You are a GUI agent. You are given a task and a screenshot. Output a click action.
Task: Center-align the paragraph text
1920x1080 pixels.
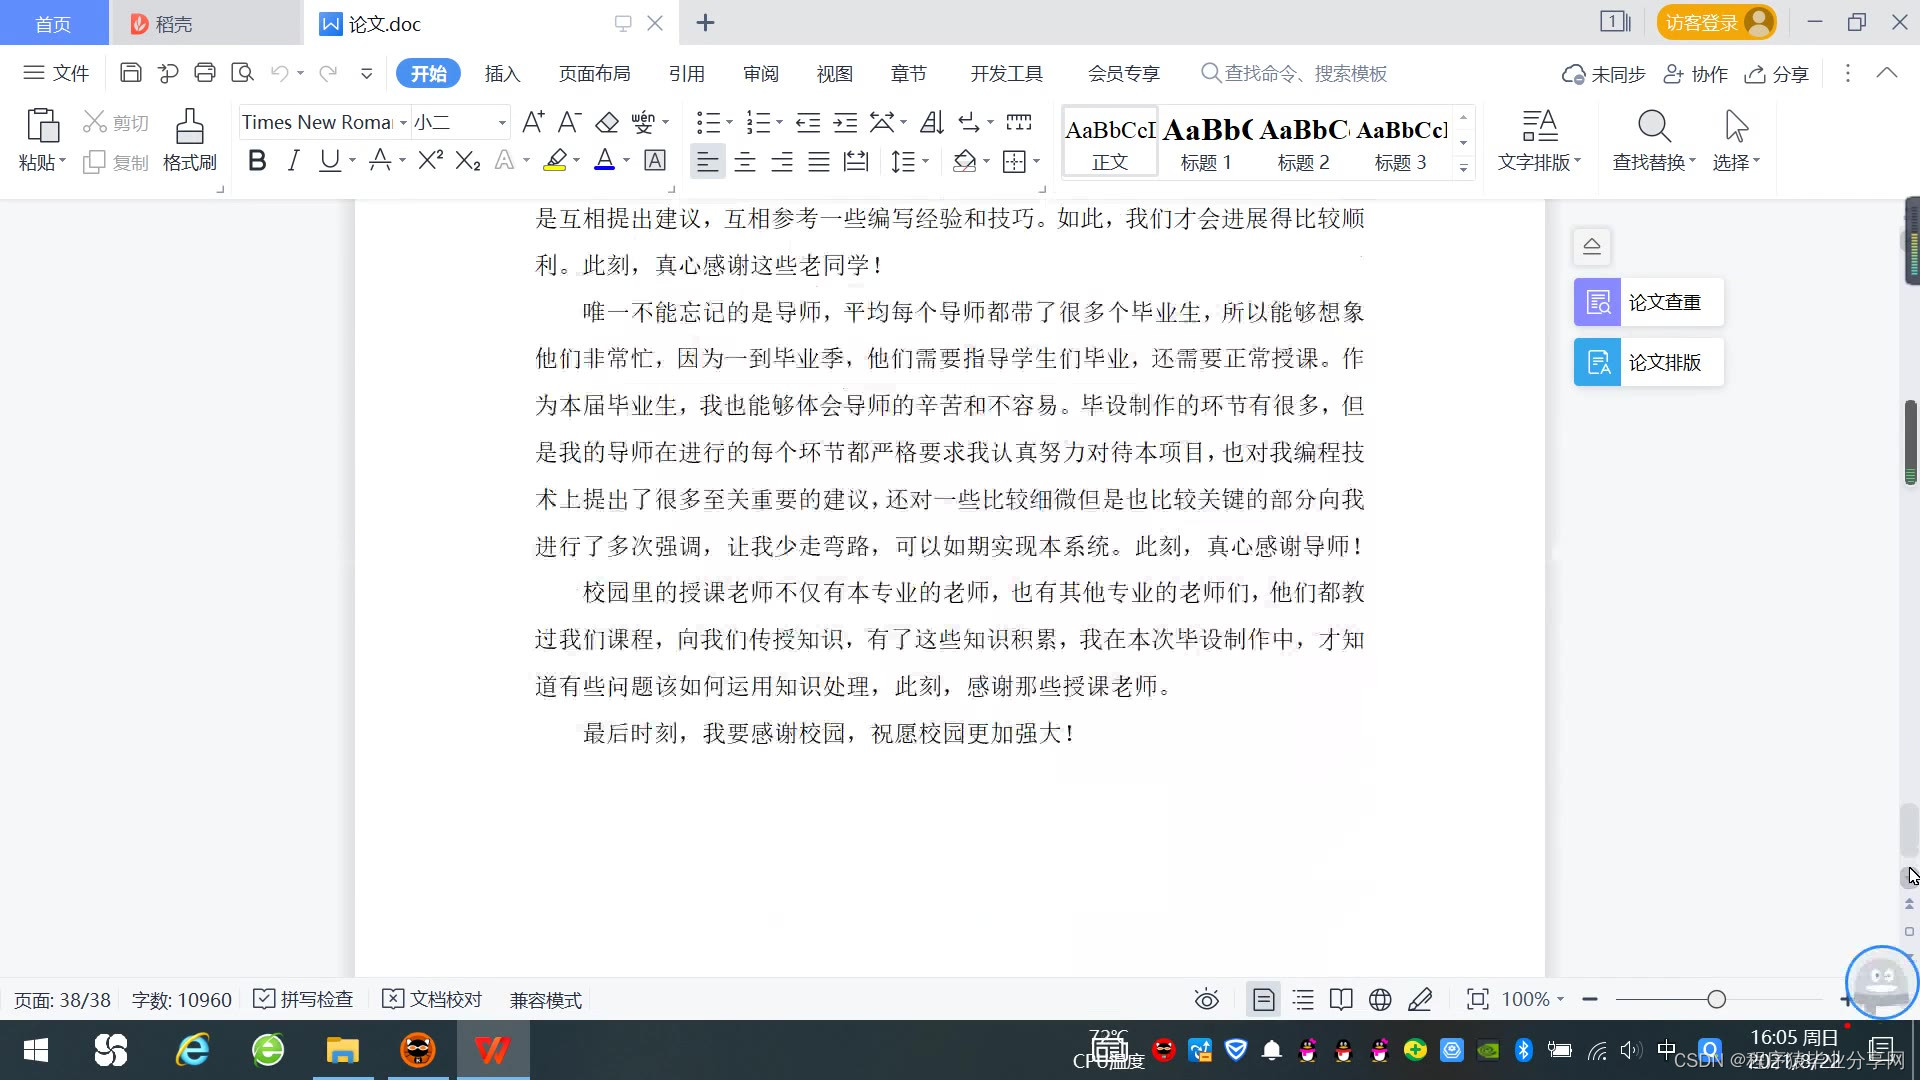click(x=745, y=162)
